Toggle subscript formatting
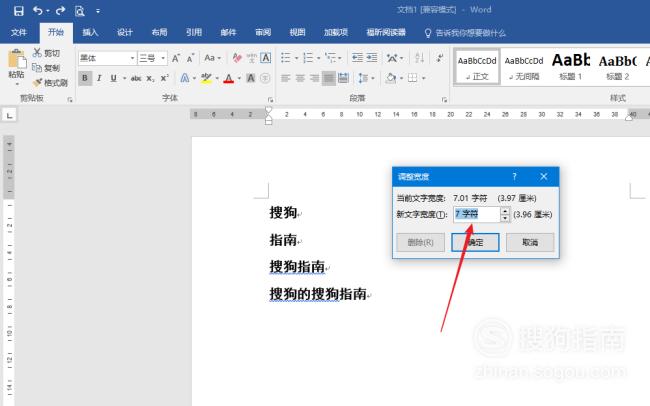 (150, 78)
